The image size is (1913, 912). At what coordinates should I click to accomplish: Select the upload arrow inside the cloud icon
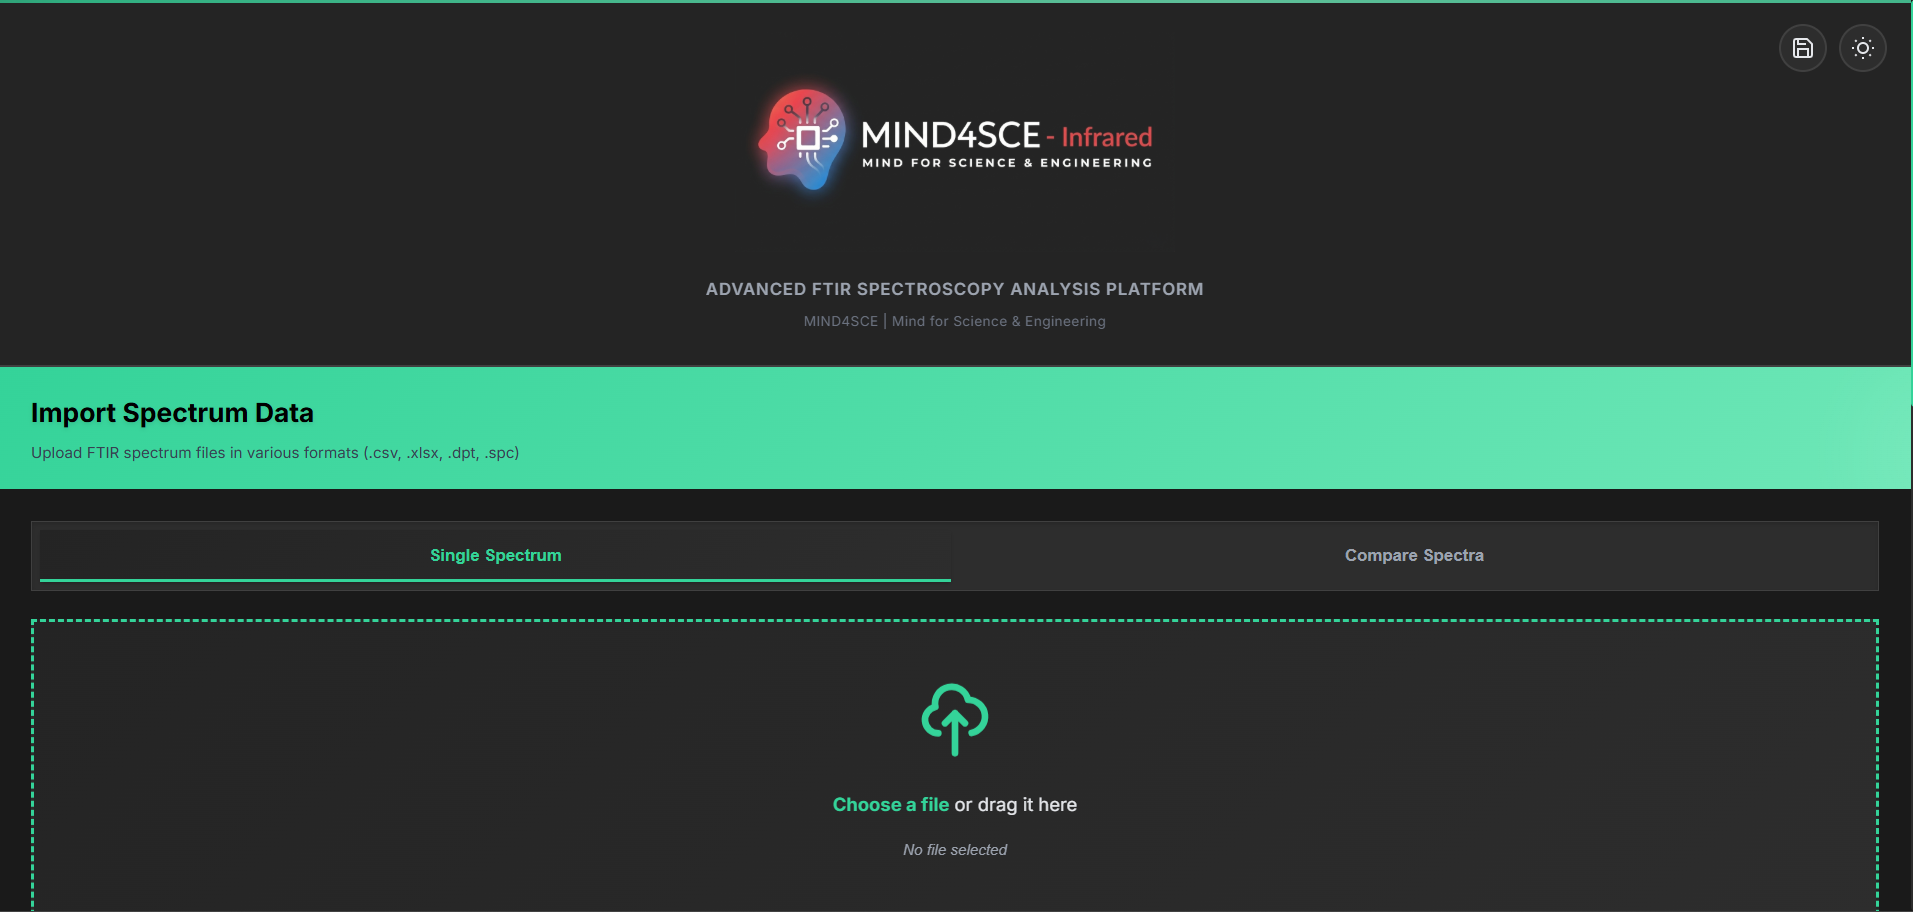pos(954,730)
